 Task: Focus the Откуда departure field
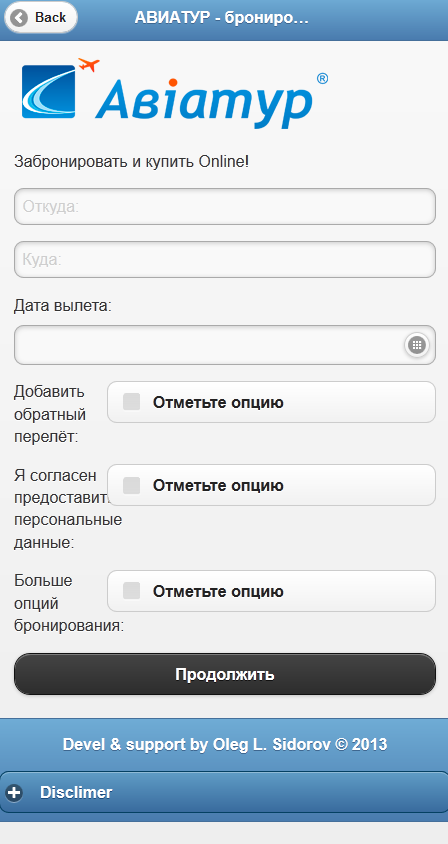(x=225, y=207)
